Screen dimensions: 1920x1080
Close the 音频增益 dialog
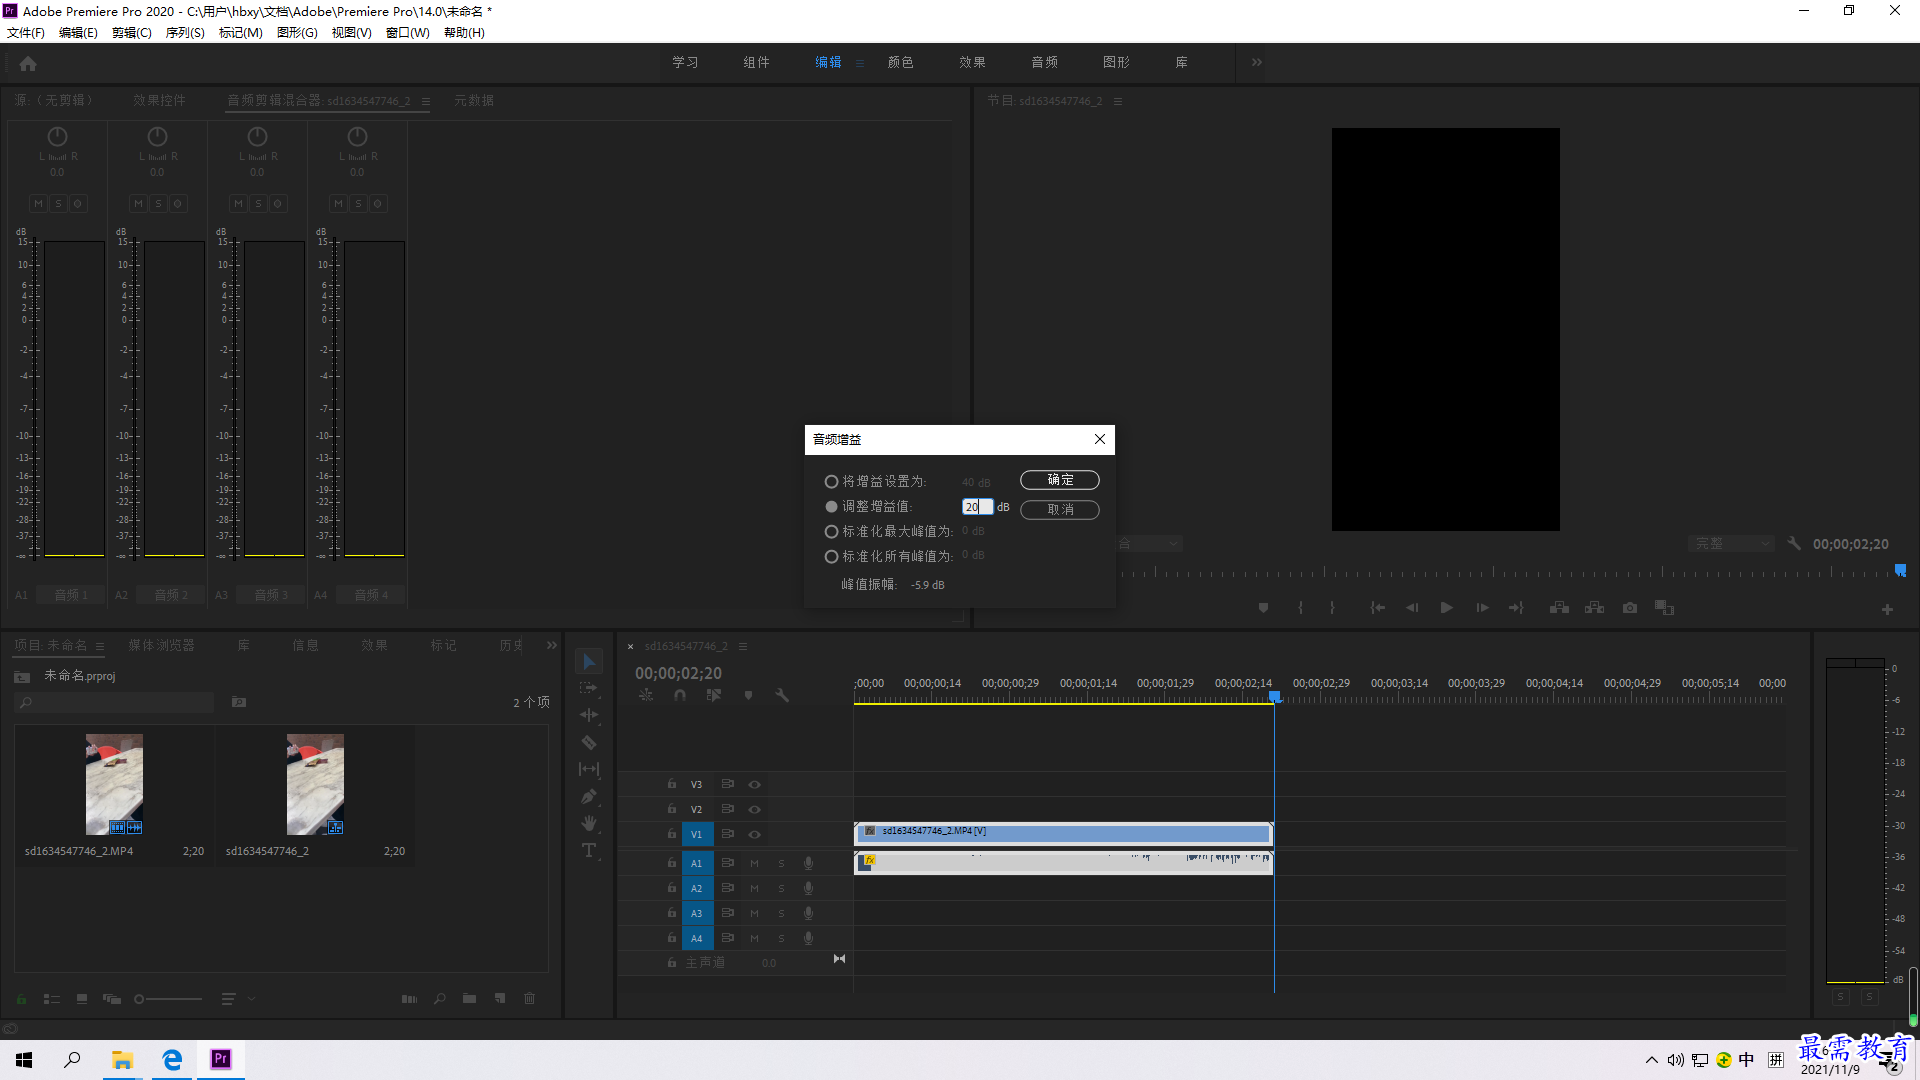(x=1100, y=439)
